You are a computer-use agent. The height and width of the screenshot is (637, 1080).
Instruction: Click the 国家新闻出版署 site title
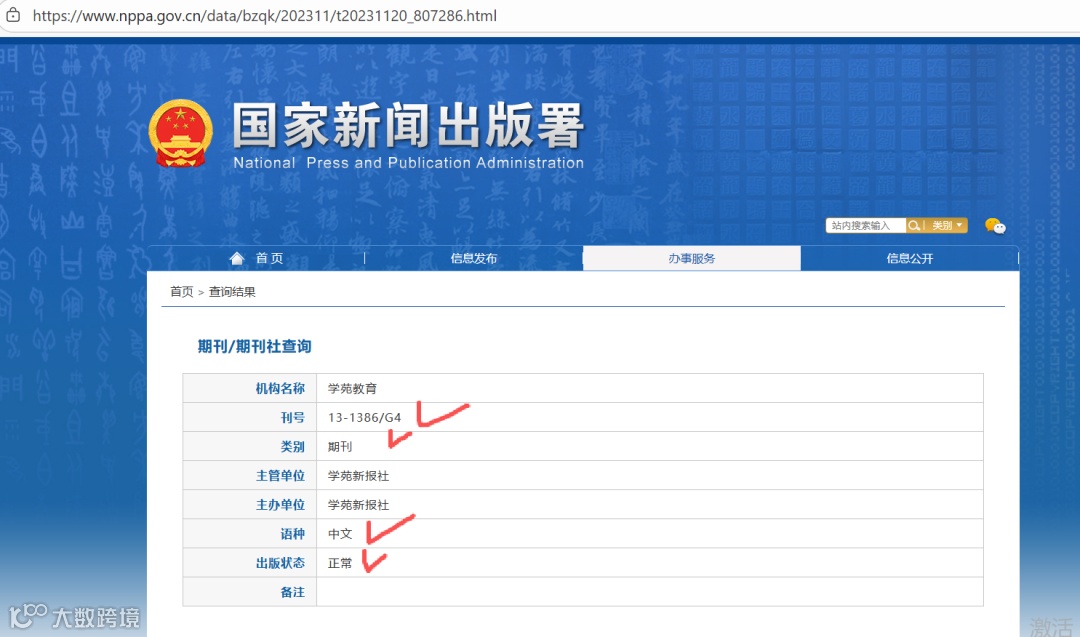pyautogui.click(x=408, y=126)
